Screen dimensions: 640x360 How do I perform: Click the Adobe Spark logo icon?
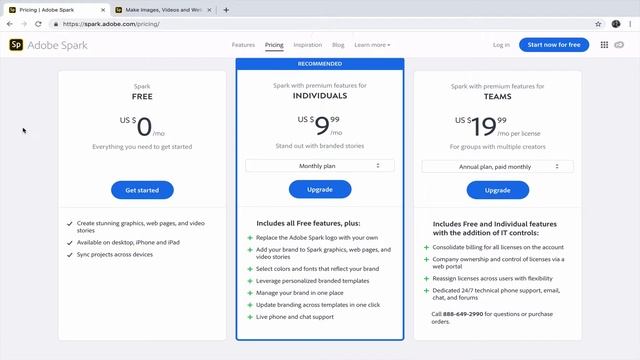(16, 45)
